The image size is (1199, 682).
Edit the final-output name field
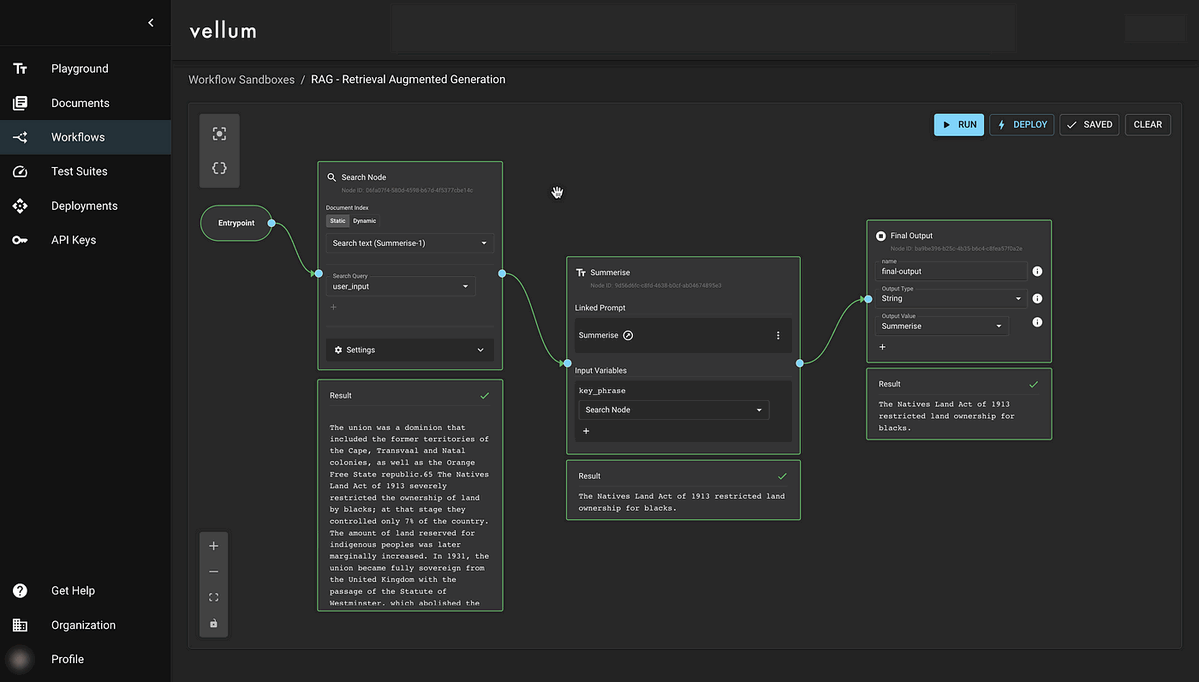[950, 271]
